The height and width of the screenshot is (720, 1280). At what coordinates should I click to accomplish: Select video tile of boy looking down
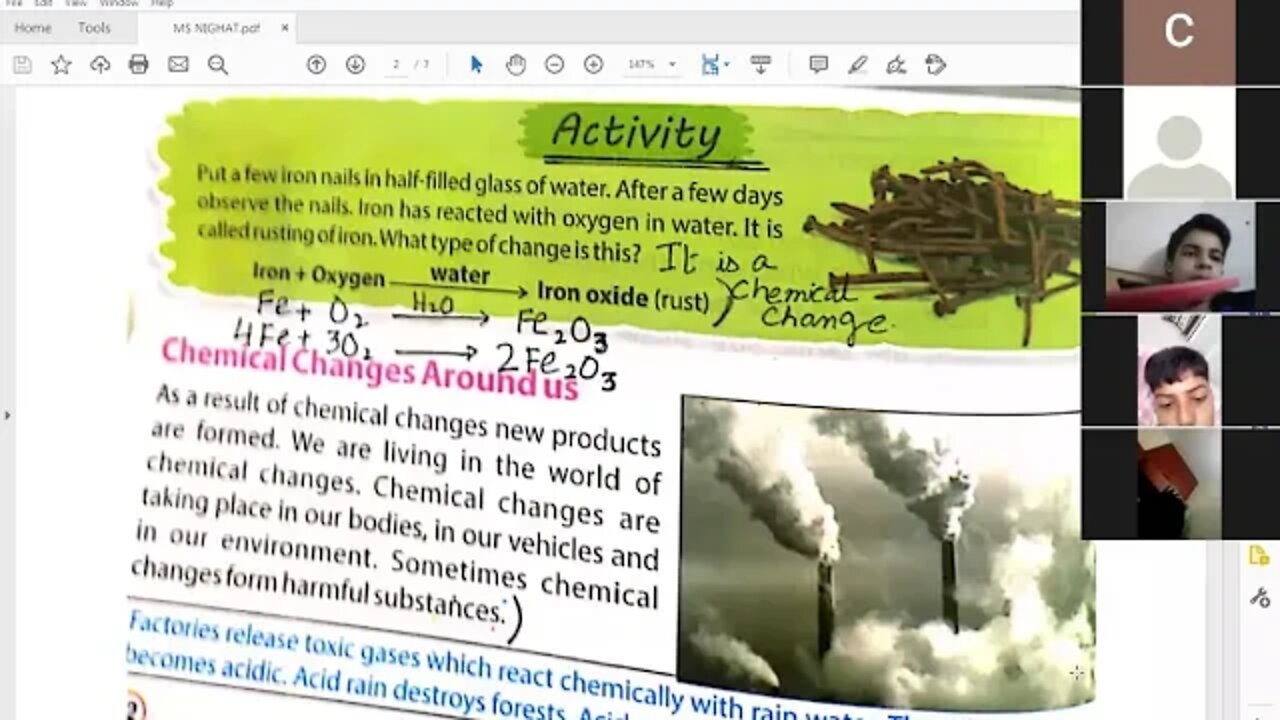[x=1179, y=371]
